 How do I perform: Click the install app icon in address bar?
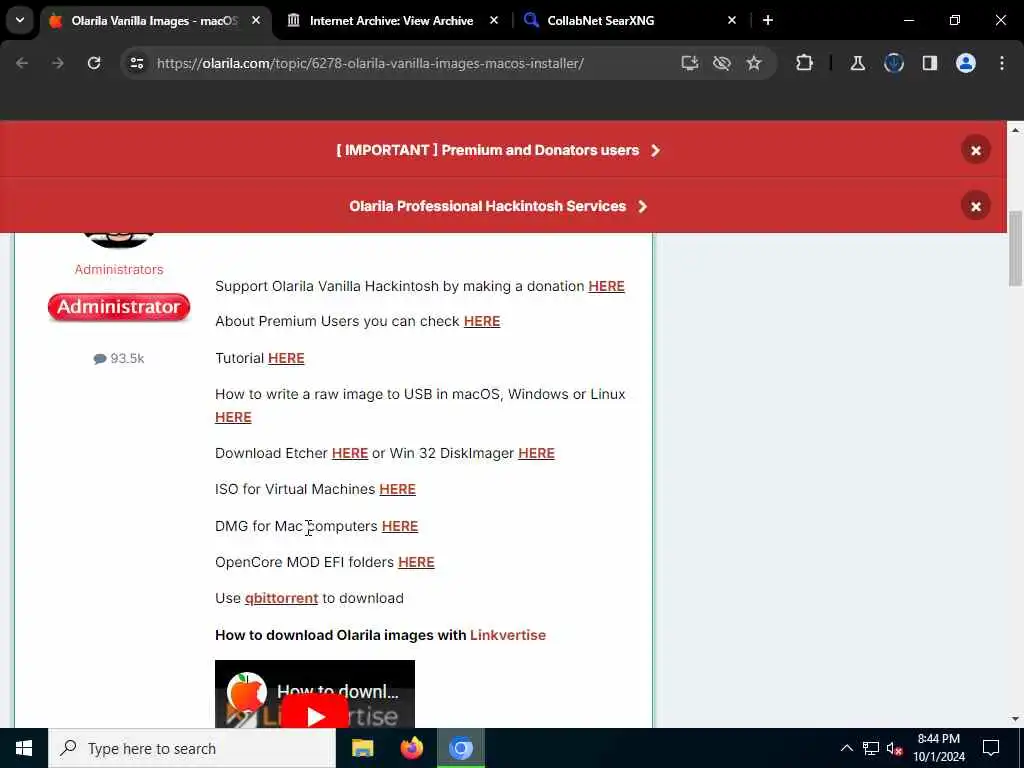690,63
